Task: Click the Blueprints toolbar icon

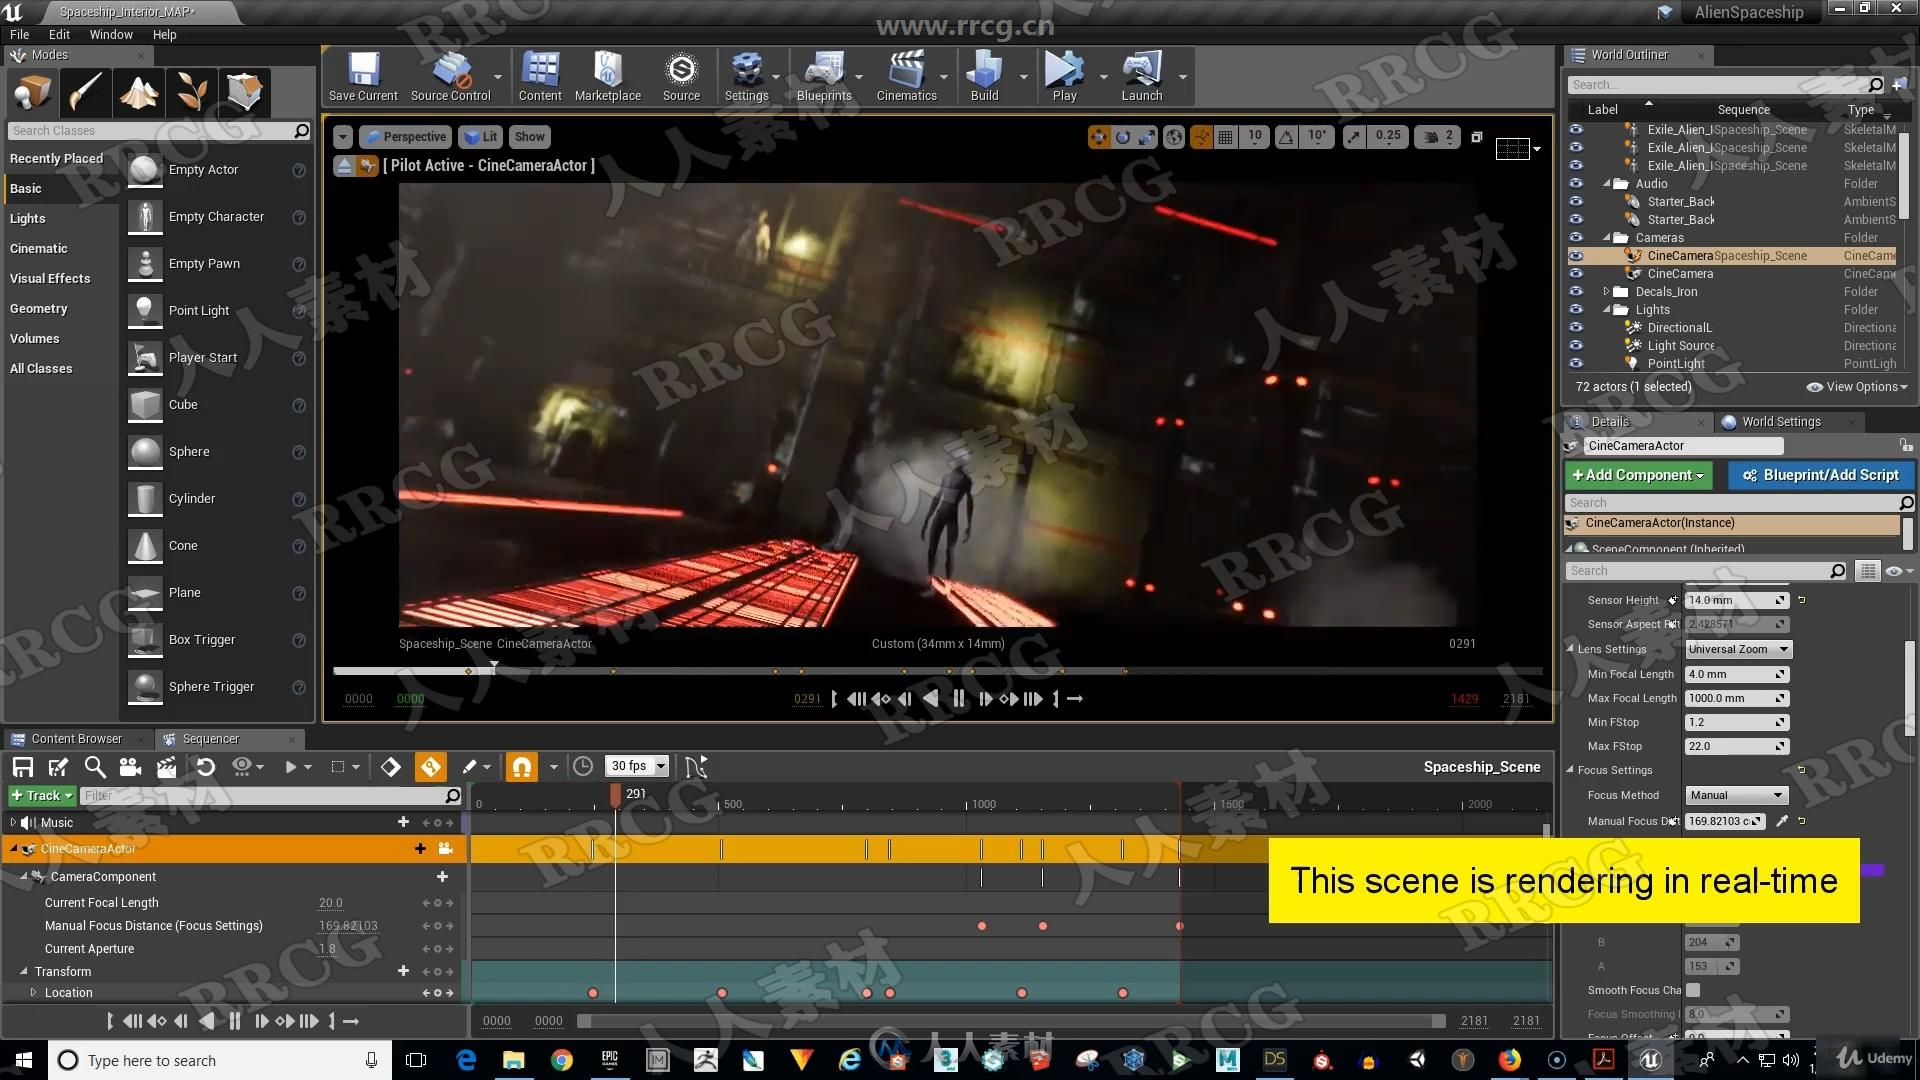Action: (x=822, y=73)
